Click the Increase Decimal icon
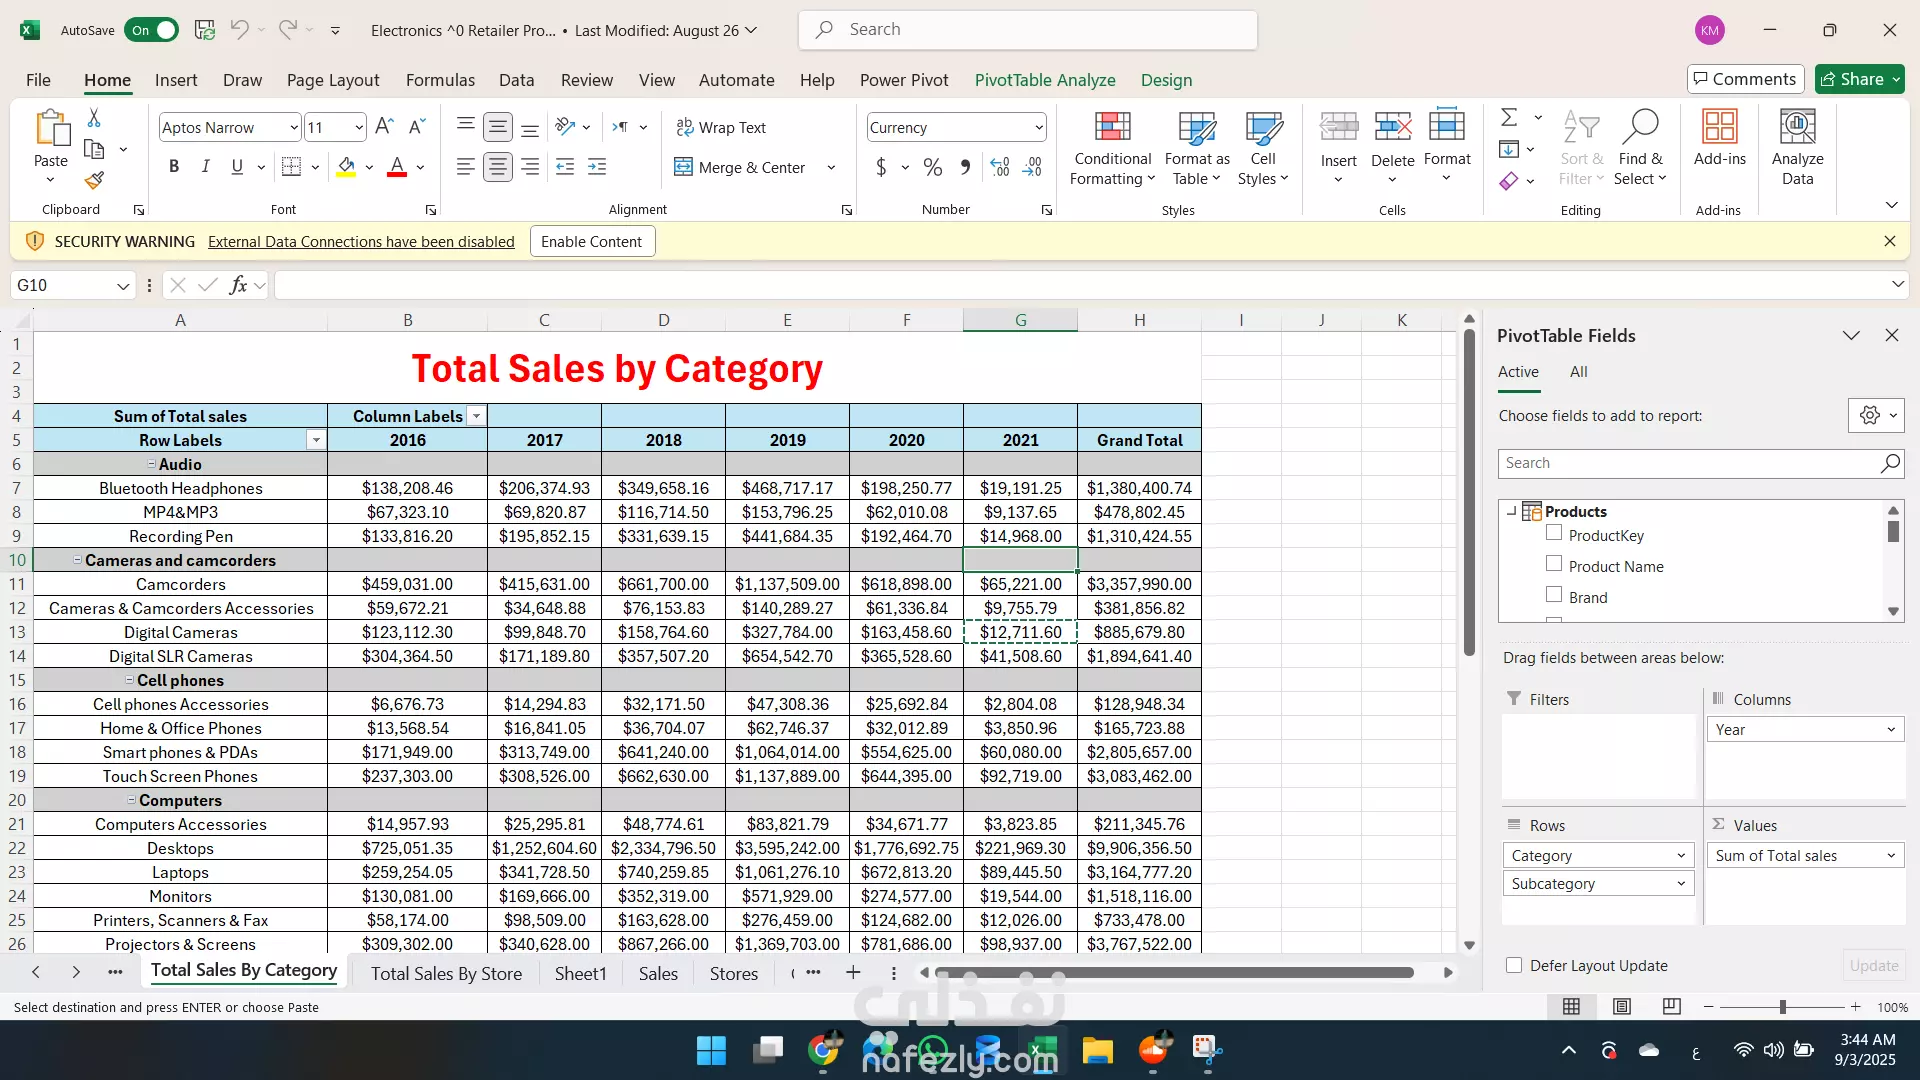Screen dimensions: 1920x1080 point(999,167)
